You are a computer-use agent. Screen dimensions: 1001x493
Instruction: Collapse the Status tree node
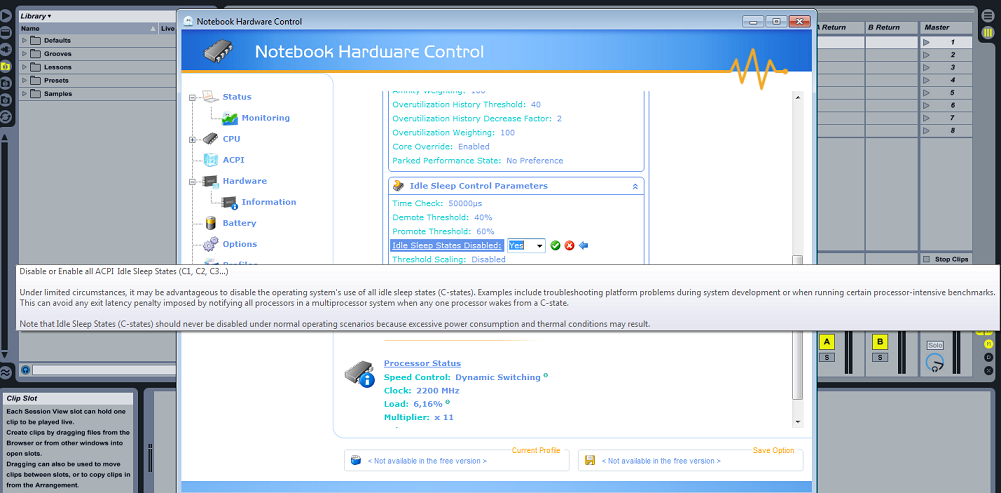tap(192, 98)
